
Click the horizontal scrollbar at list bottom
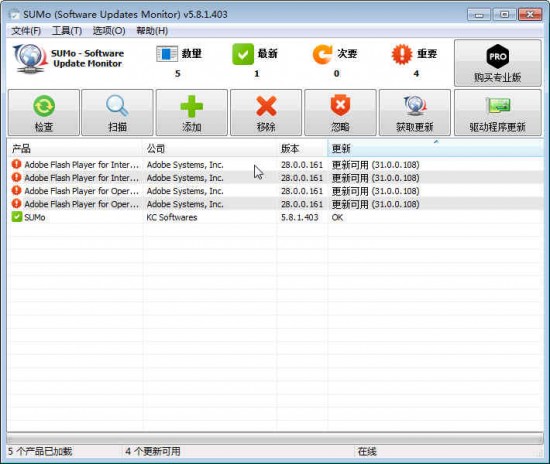tap(275, 439)
